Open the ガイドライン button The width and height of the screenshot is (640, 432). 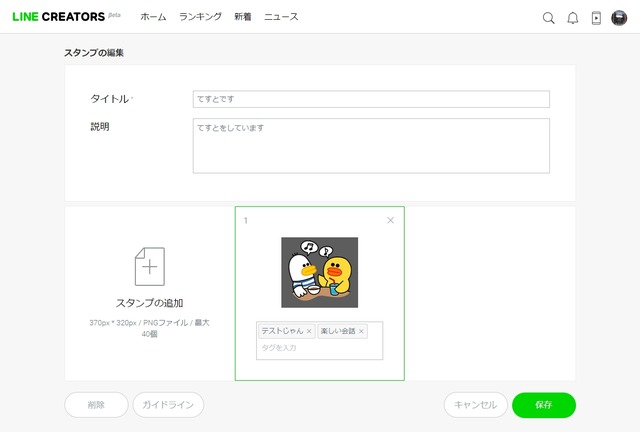(x=168, y=405)
